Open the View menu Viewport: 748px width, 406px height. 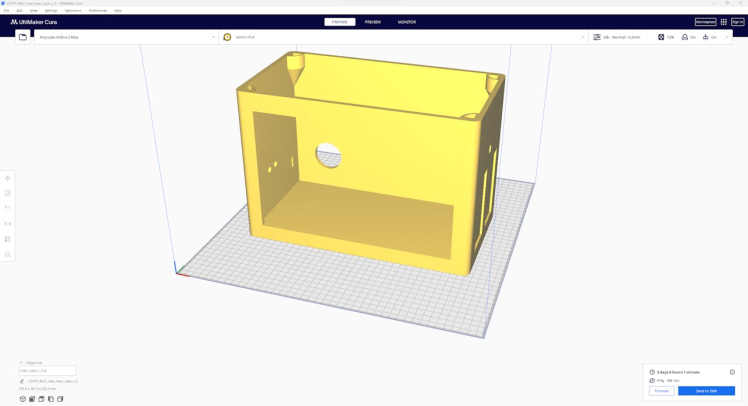pyautogui.click(x=33, y=10)
